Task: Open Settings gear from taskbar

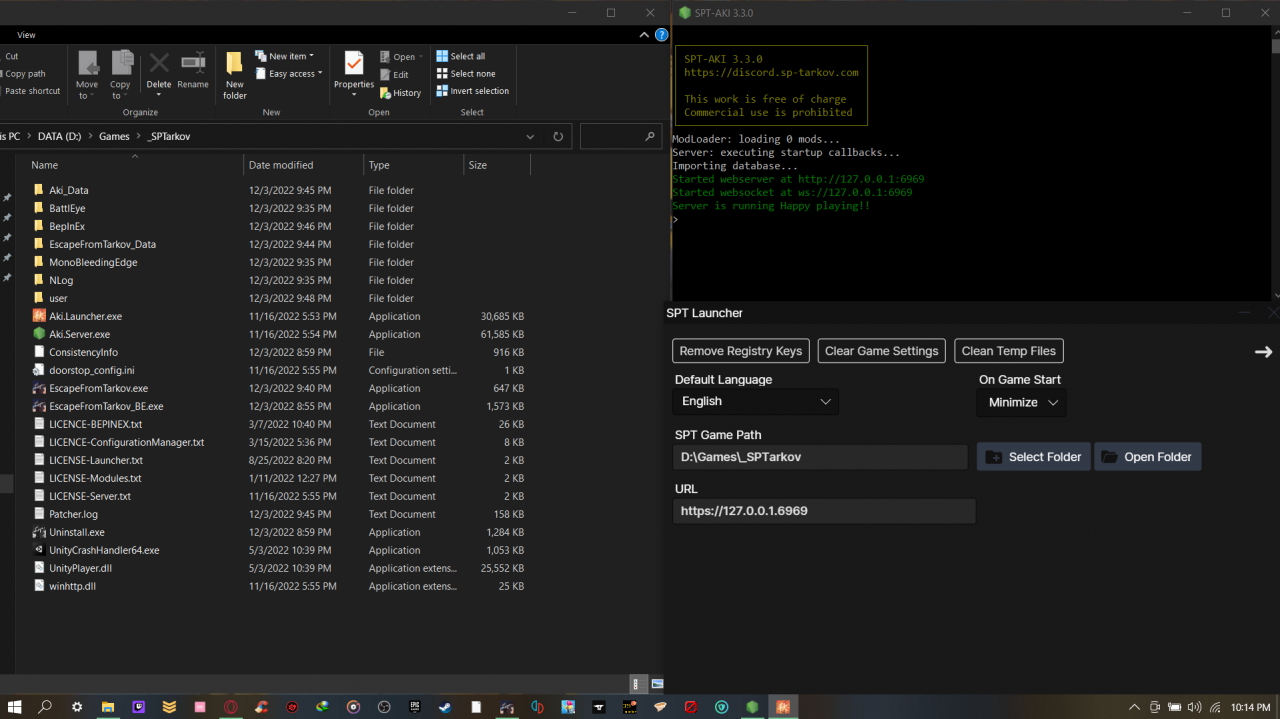Action: pos(77,707)
